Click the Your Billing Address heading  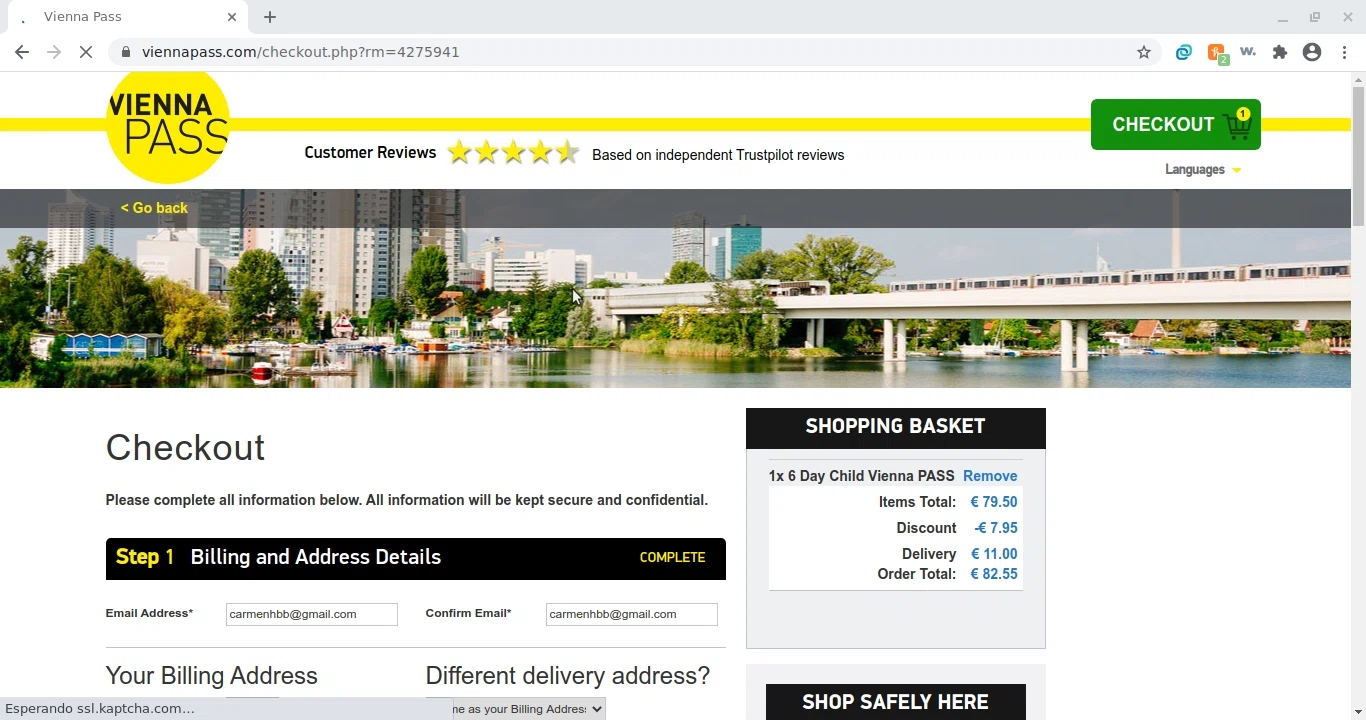click(212, 676)
